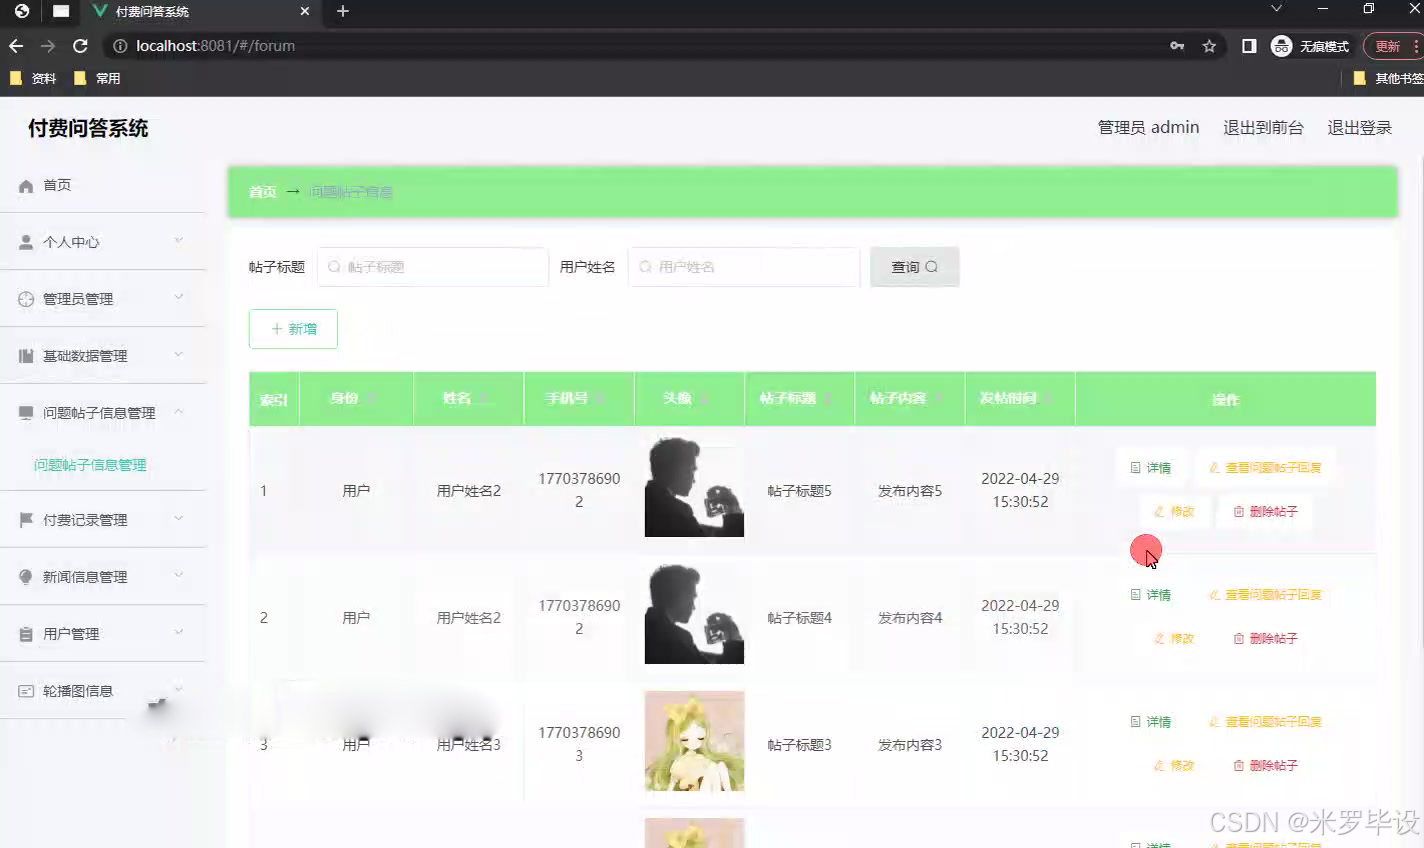The width and height of the screenshot is (1424, 848).
Task: Open the 资料 bookmarks folder
Action: [x=35, y=78]
